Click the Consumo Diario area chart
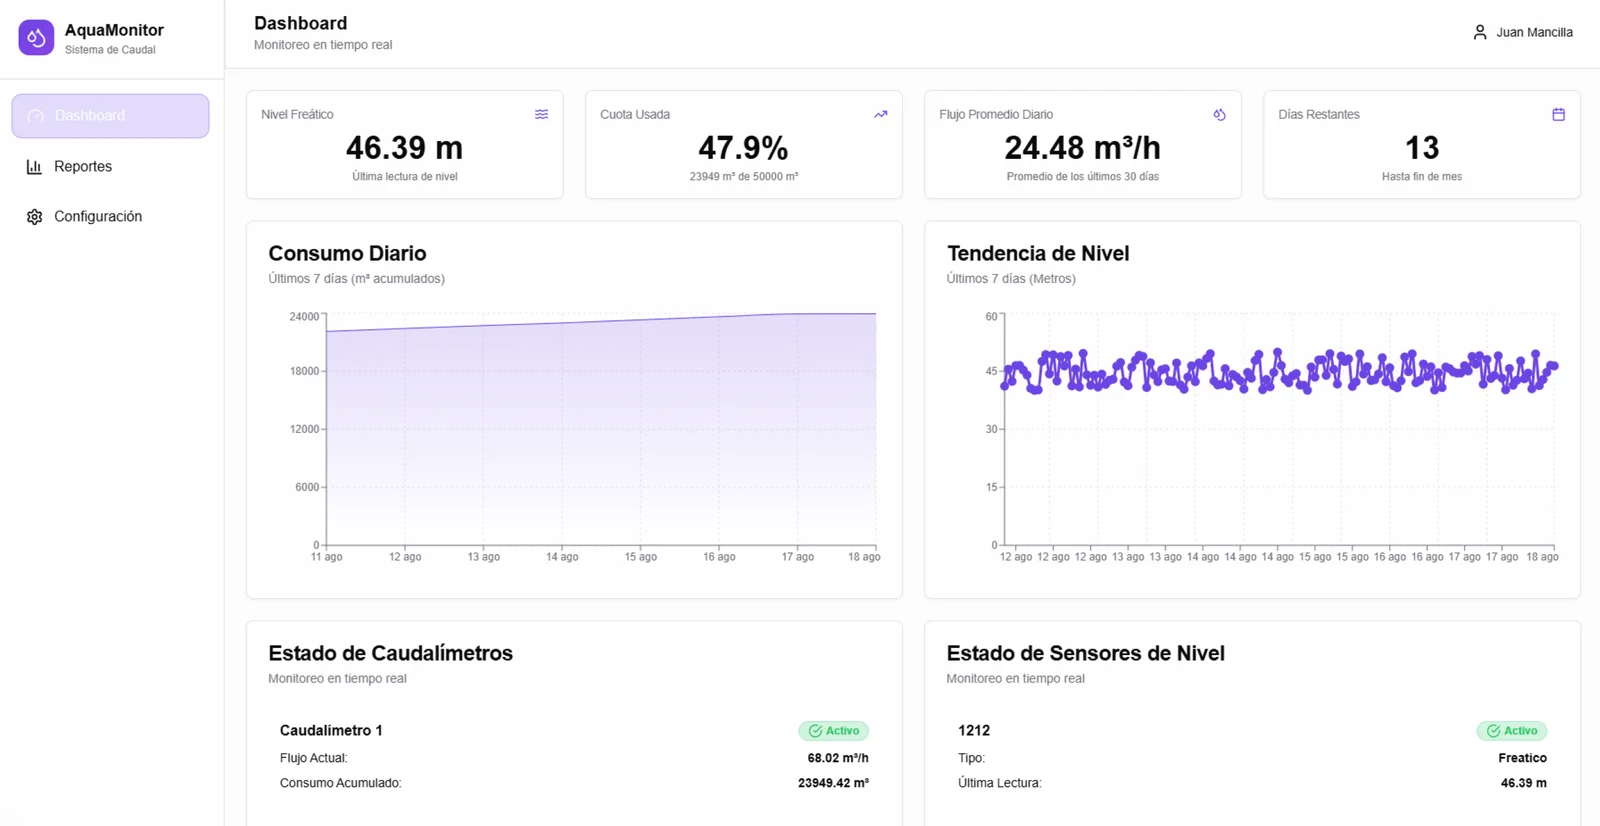The height and width of the screenshot is (826, 1600). pos(600,430)
